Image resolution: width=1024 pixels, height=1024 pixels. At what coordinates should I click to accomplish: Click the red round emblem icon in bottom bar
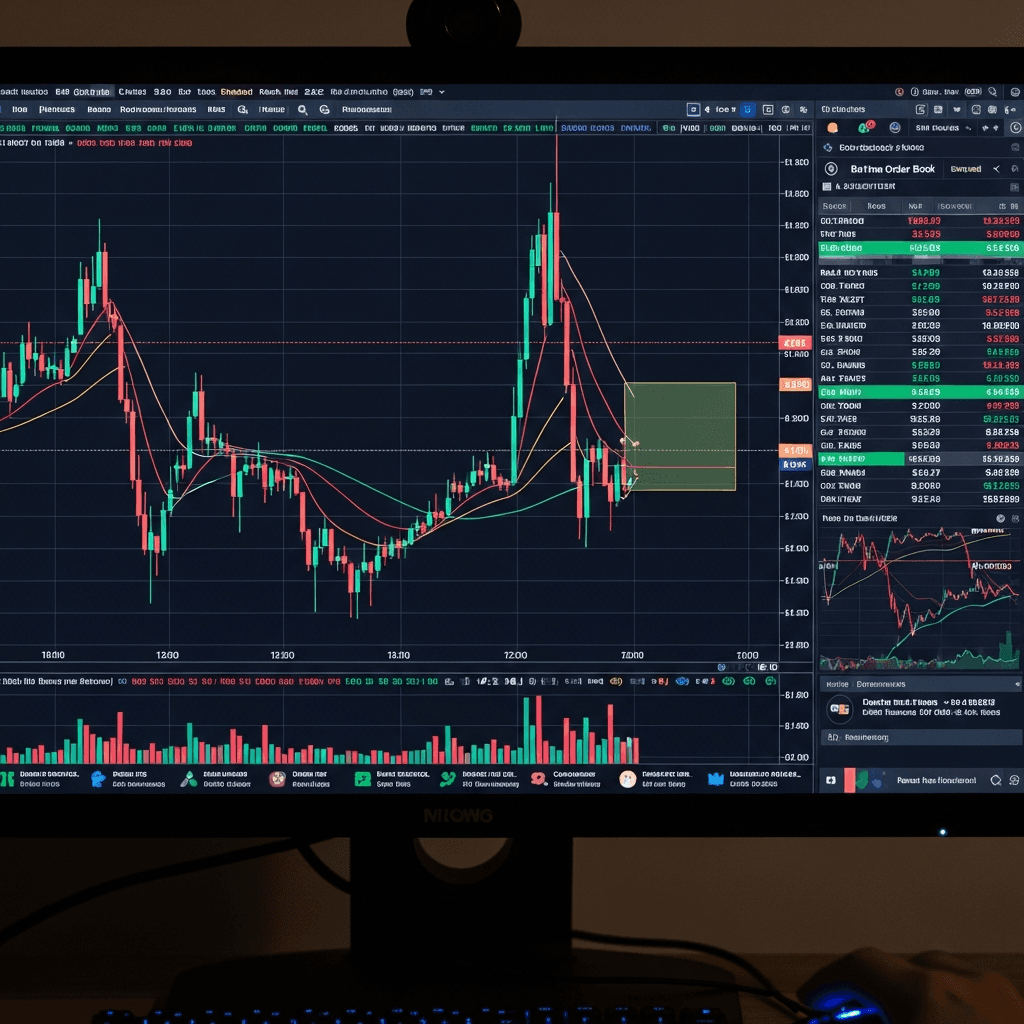(x=278, y=779)
